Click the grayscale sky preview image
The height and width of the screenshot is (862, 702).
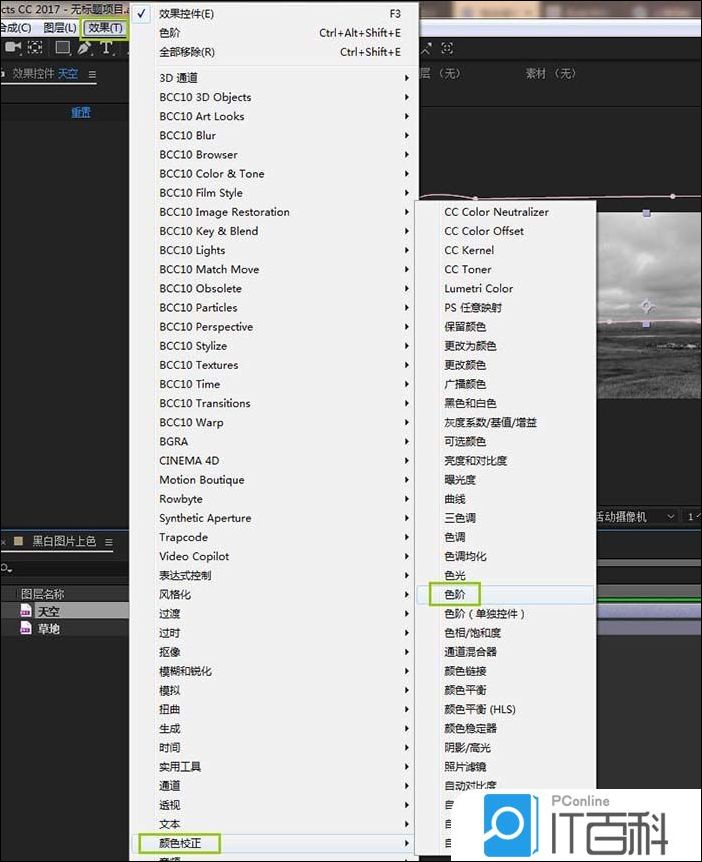[x=649, y=305]
